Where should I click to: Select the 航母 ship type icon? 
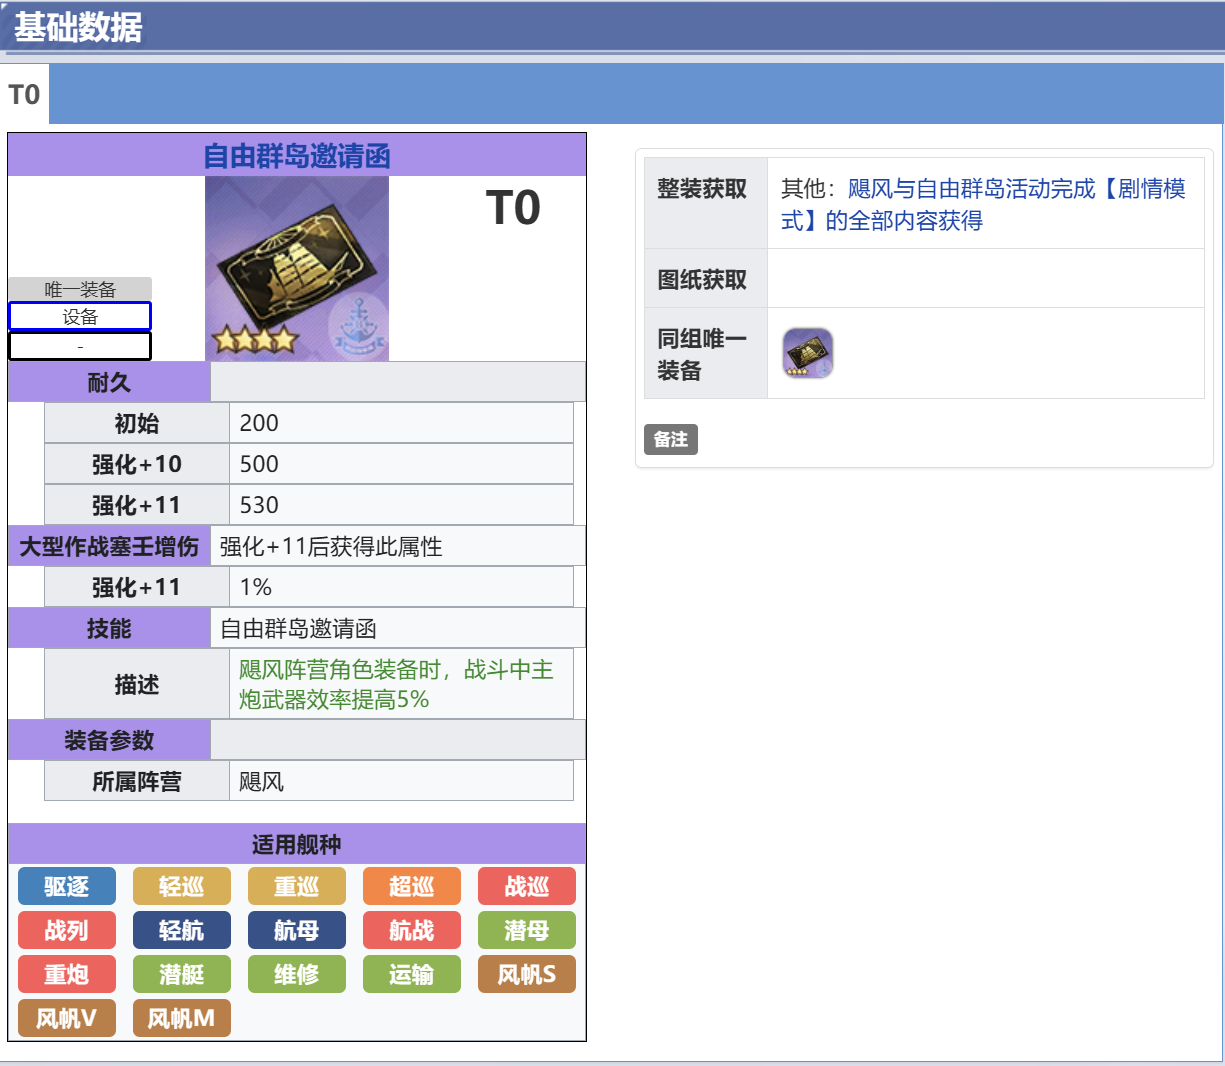[296, 930]
